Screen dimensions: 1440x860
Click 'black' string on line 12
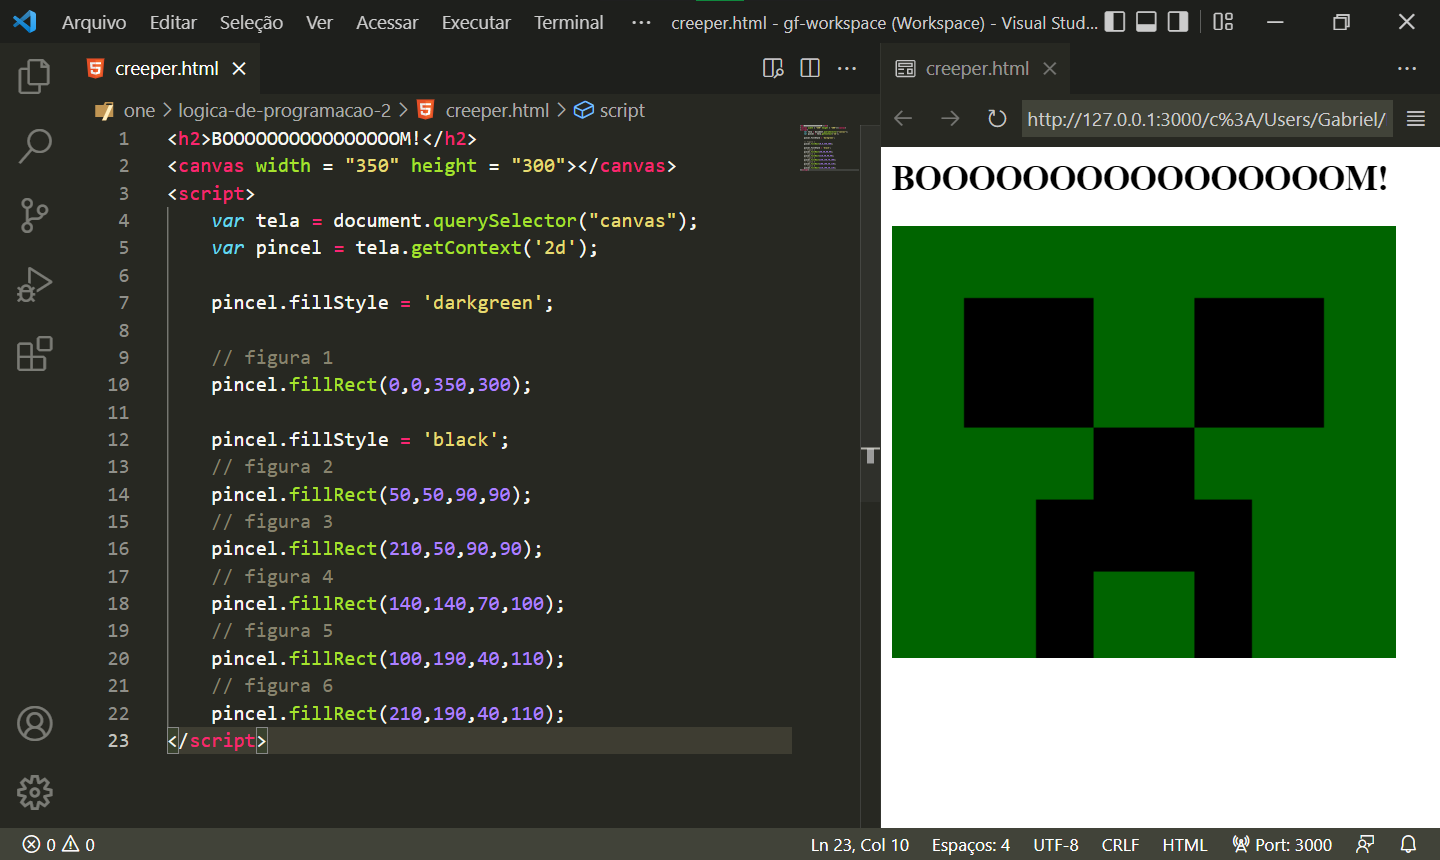461,439
